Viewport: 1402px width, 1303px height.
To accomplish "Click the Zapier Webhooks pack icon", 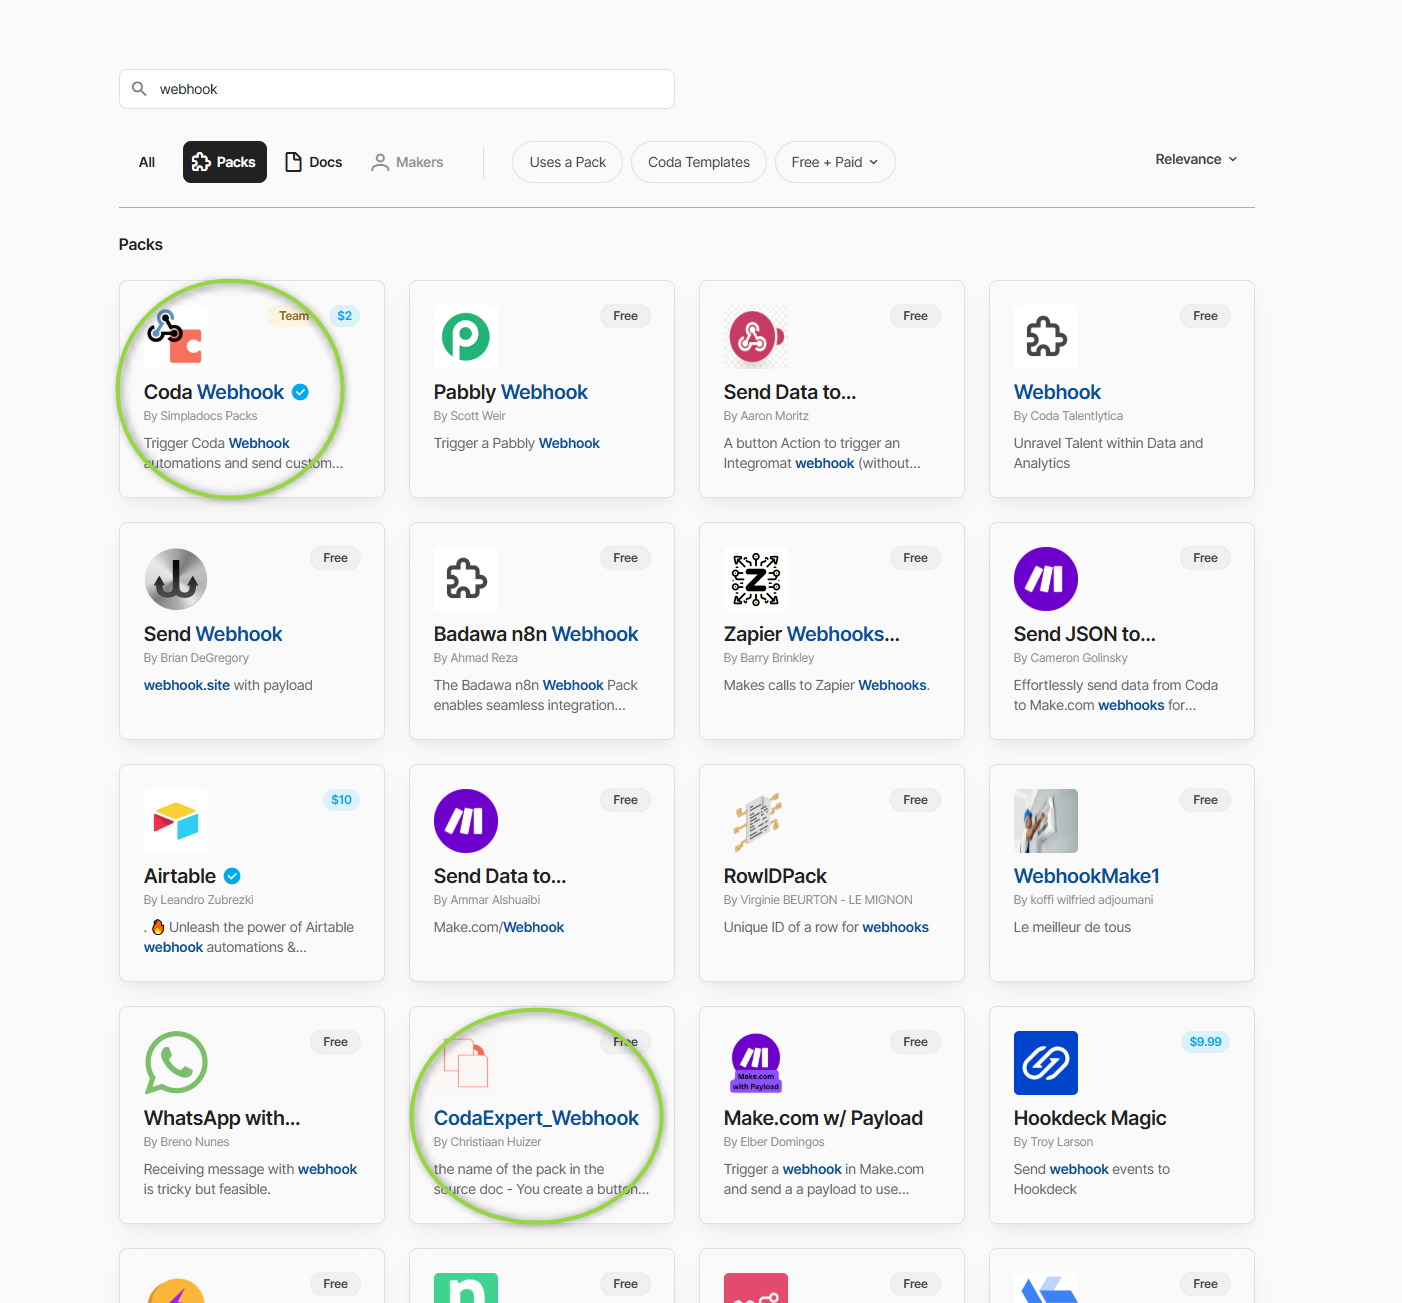I will tap(756, 579).
